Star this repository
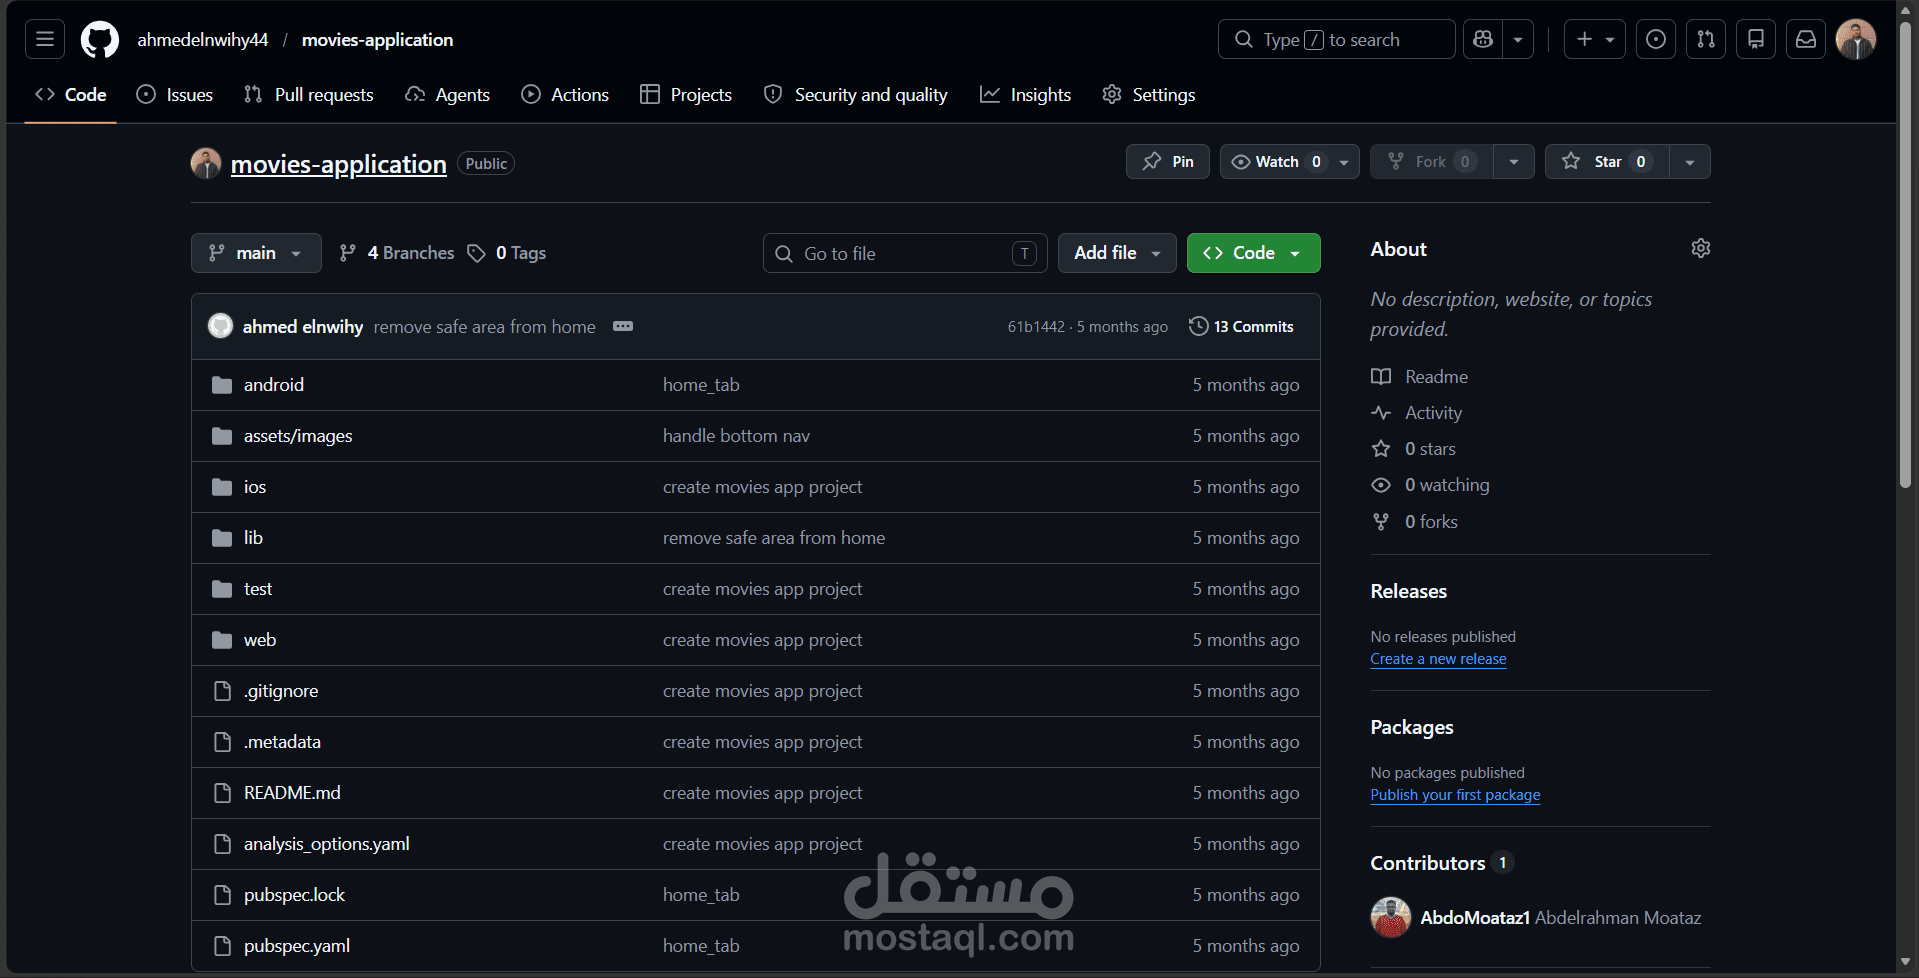Viewport: 1919px width, 978px height. pos(1607,162)
